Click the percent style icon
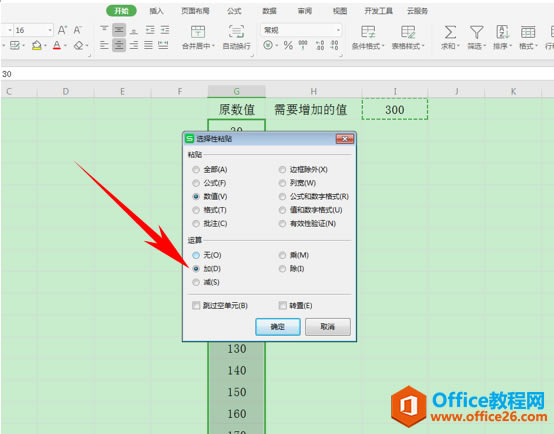554x434 pixels. pyautogui.click(x=288, y=45)
